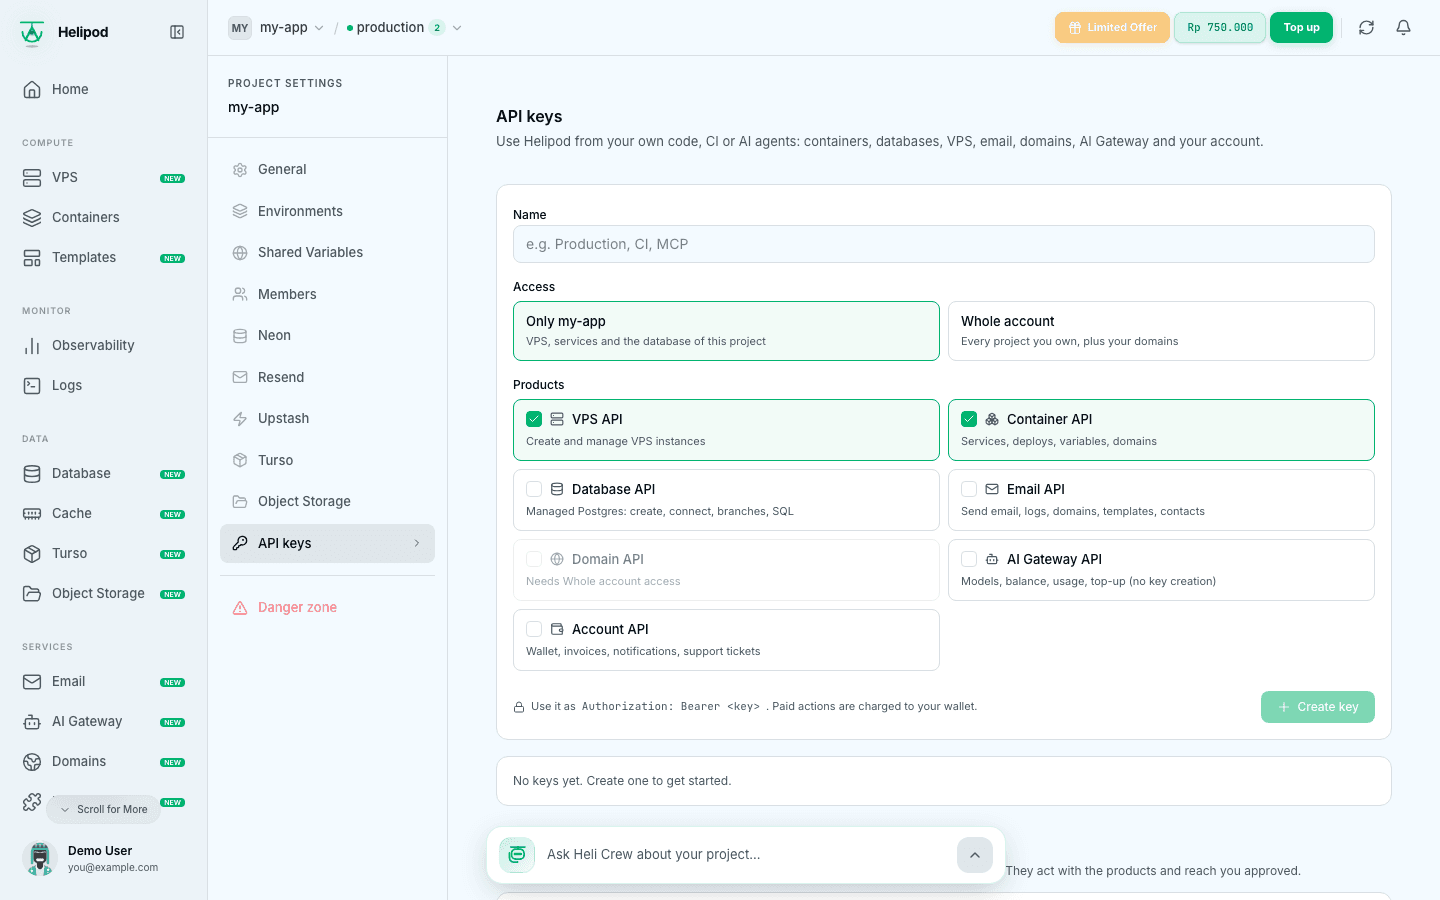1440x900 pixels.
Task: Click the Cache memory icon
Action: point(32,513)
